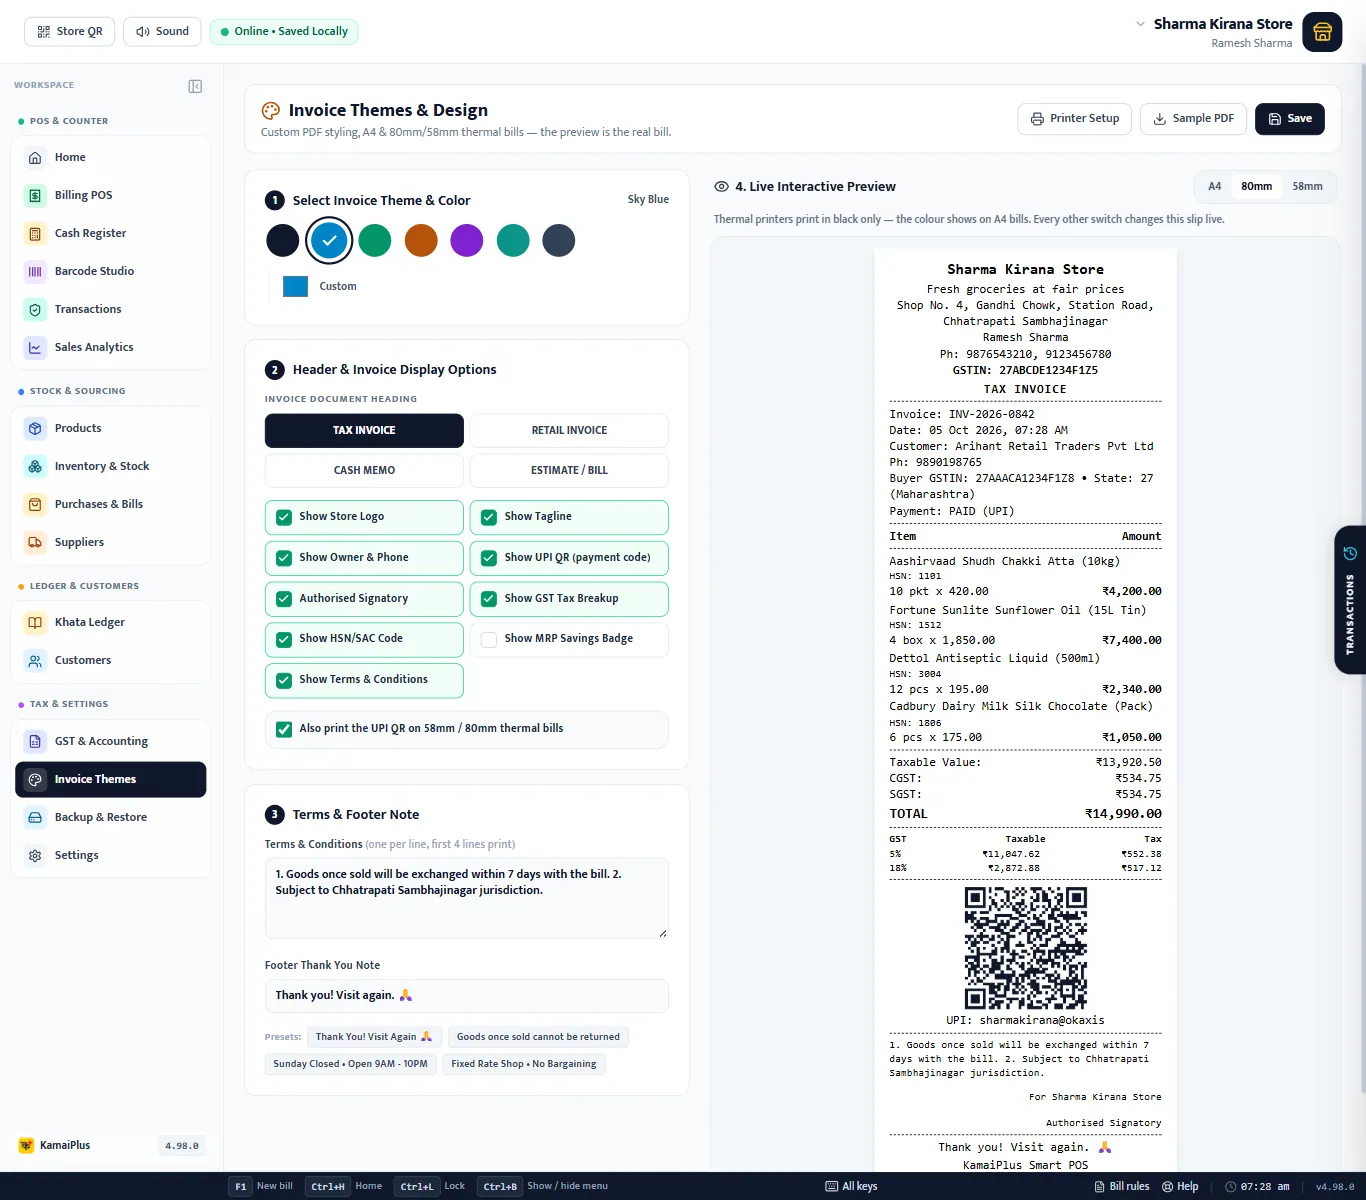Viewport: 1366px width, 1200px height.
Task: Collapse the workspace sidebar panel icon
Action: (195, 86)
